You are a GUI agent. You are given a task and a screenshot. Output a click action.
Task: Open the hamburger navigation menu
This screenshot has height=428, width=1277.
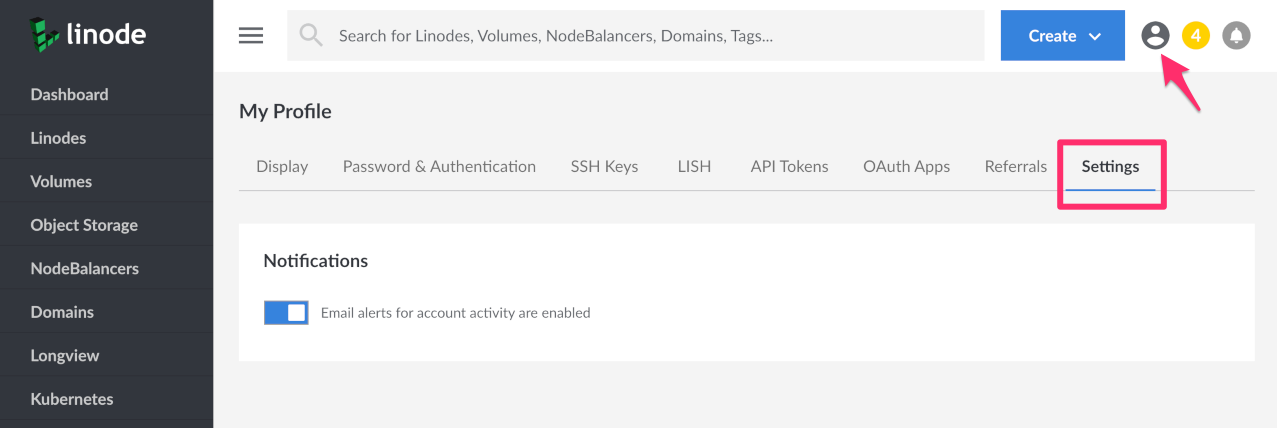coord(251,36)
